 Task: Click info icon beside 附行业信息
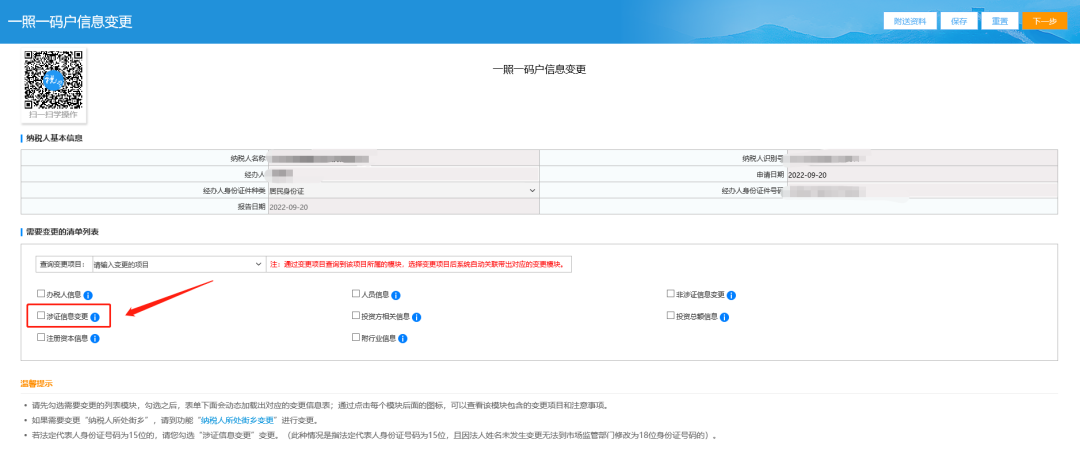pyautogui.click(x=403, y=339)
